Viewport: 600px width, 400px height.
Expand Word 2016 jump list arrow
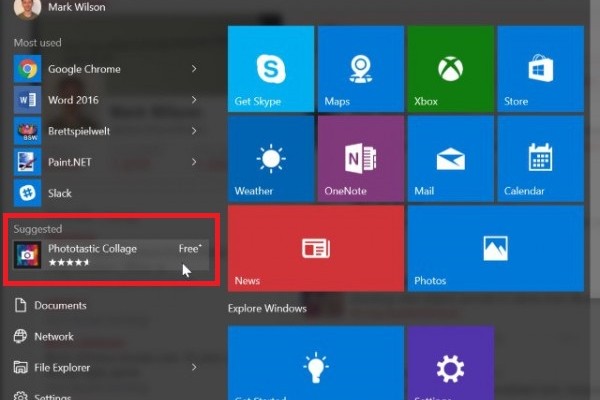[194, 100]
